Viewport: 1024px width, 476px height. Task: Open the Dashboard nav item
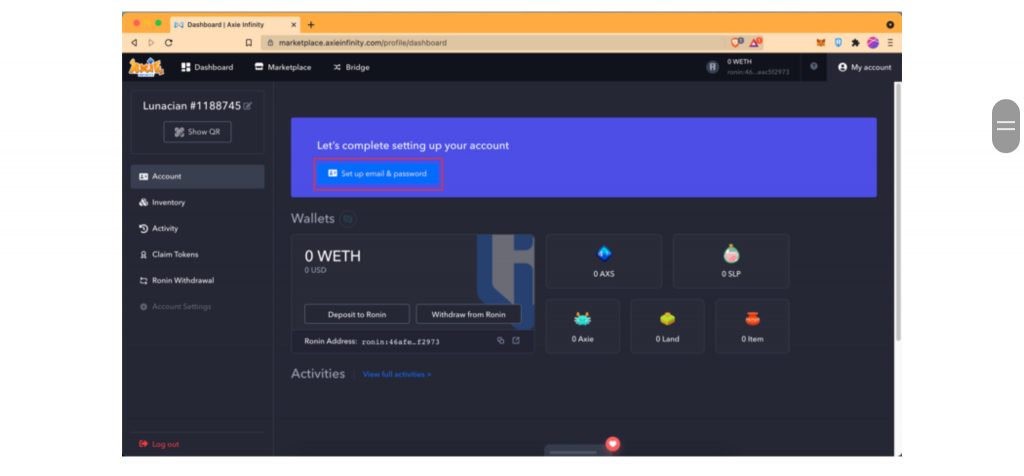[x=207, y=67]
